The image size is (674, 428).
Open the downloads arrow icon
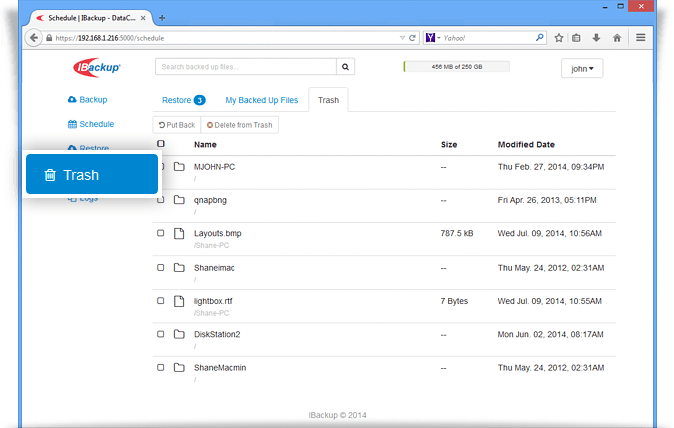[x=596, y=38]
